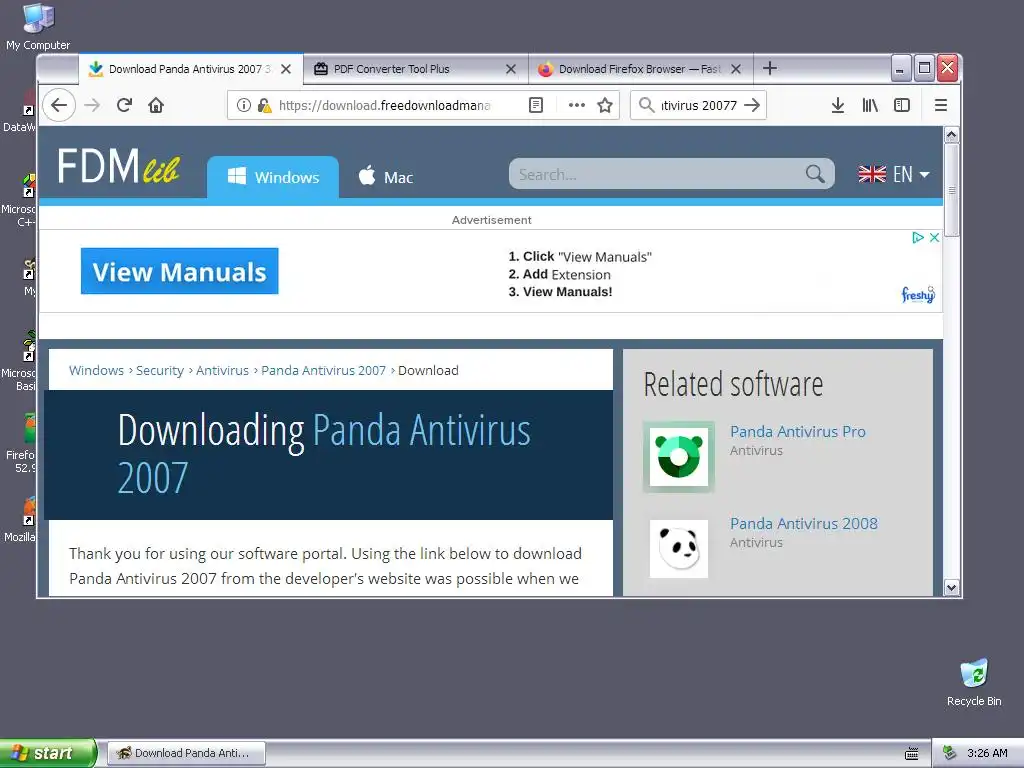Click the Panda Antivirus 2008 panda thumbnail
The height and width of the screenshot is (768, 1024).
tap(679, 549)
